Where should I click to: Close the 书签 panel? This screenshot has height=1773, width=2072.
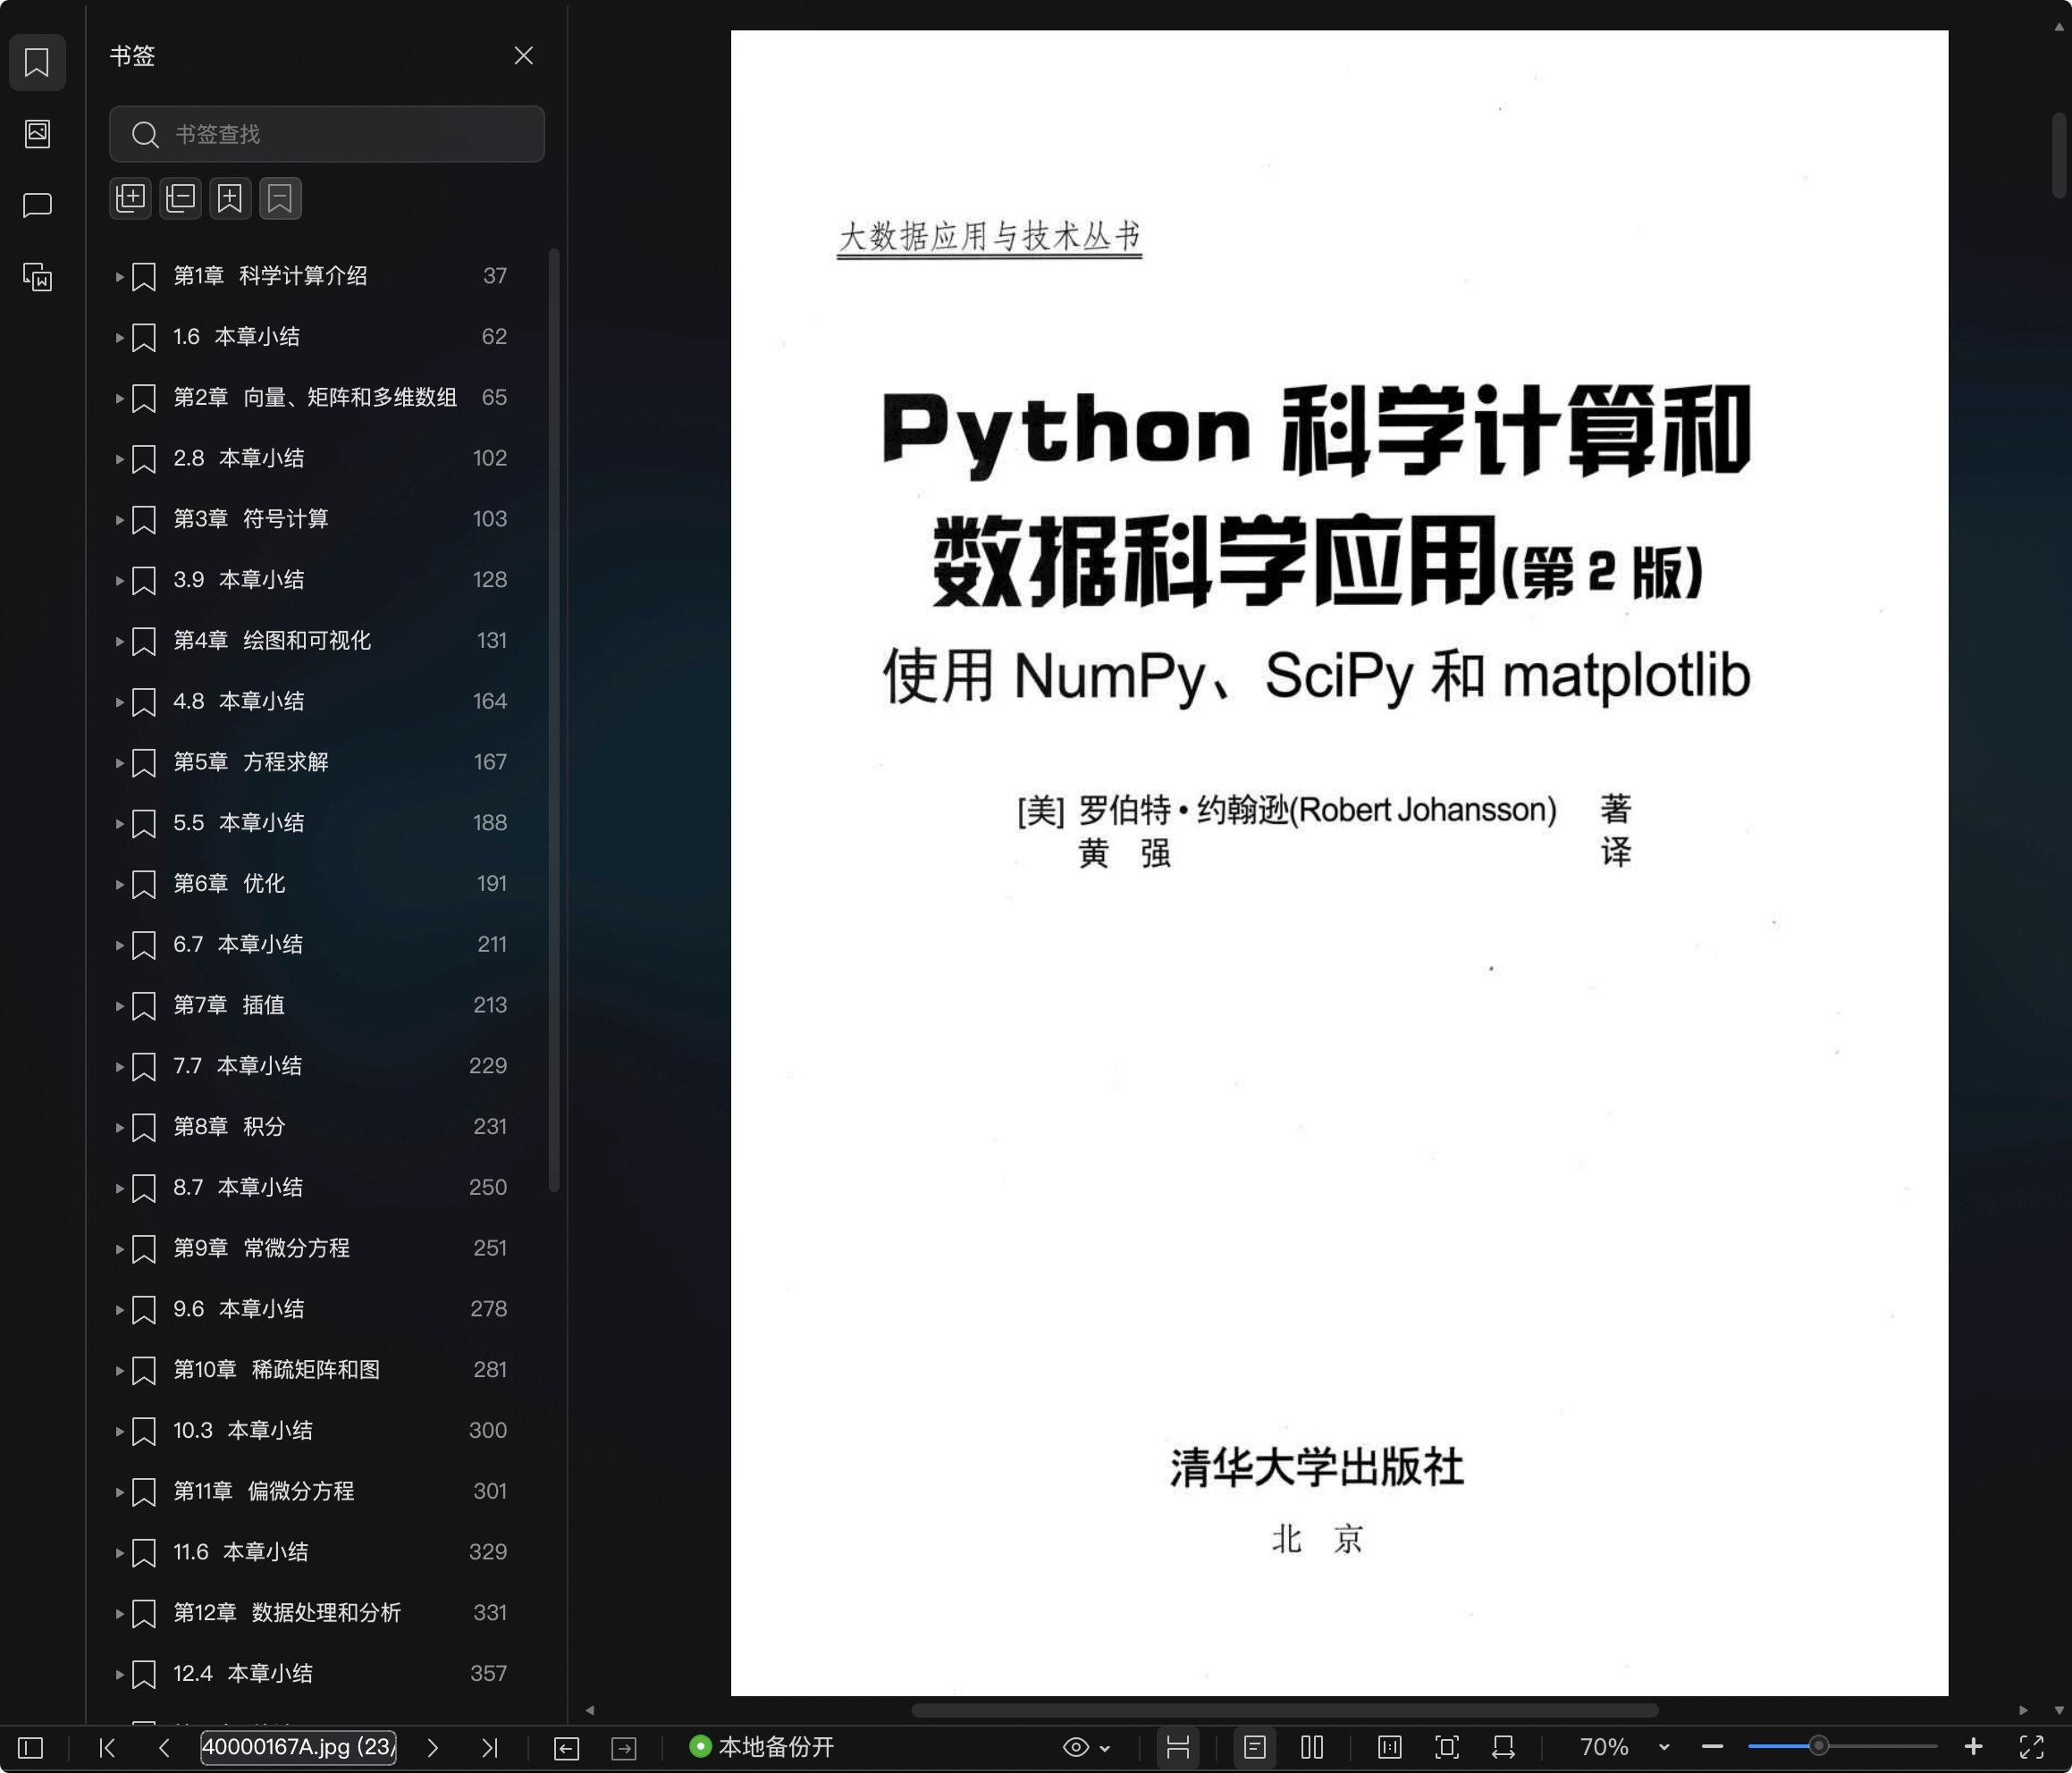(523, 56)
